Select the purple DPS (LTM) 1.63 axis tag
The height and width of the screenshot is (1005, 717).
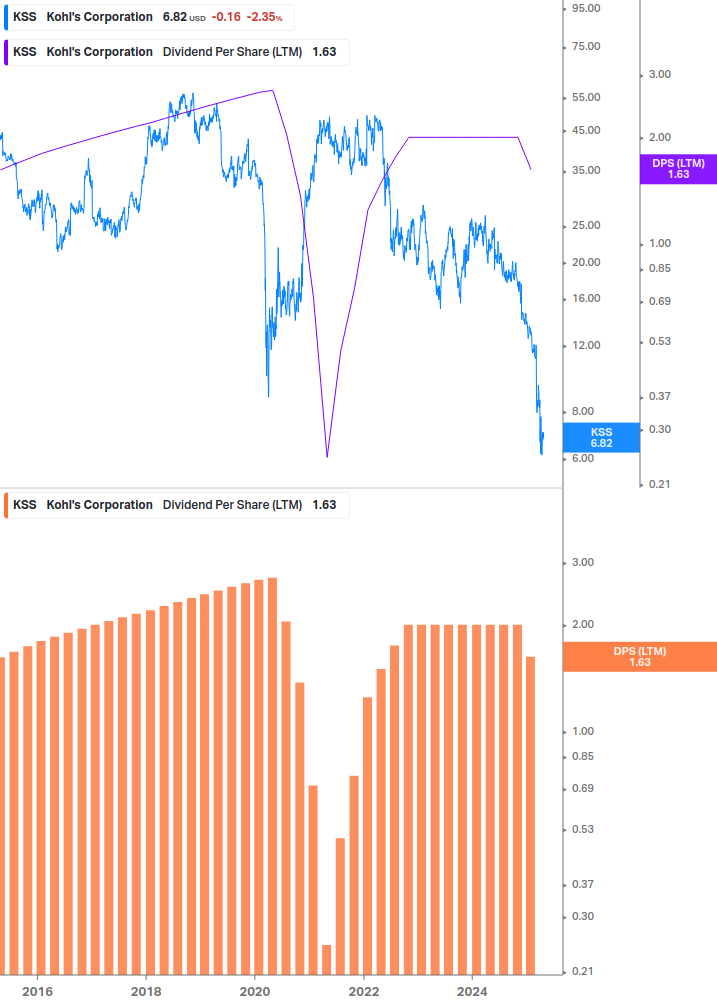(678, 169)
